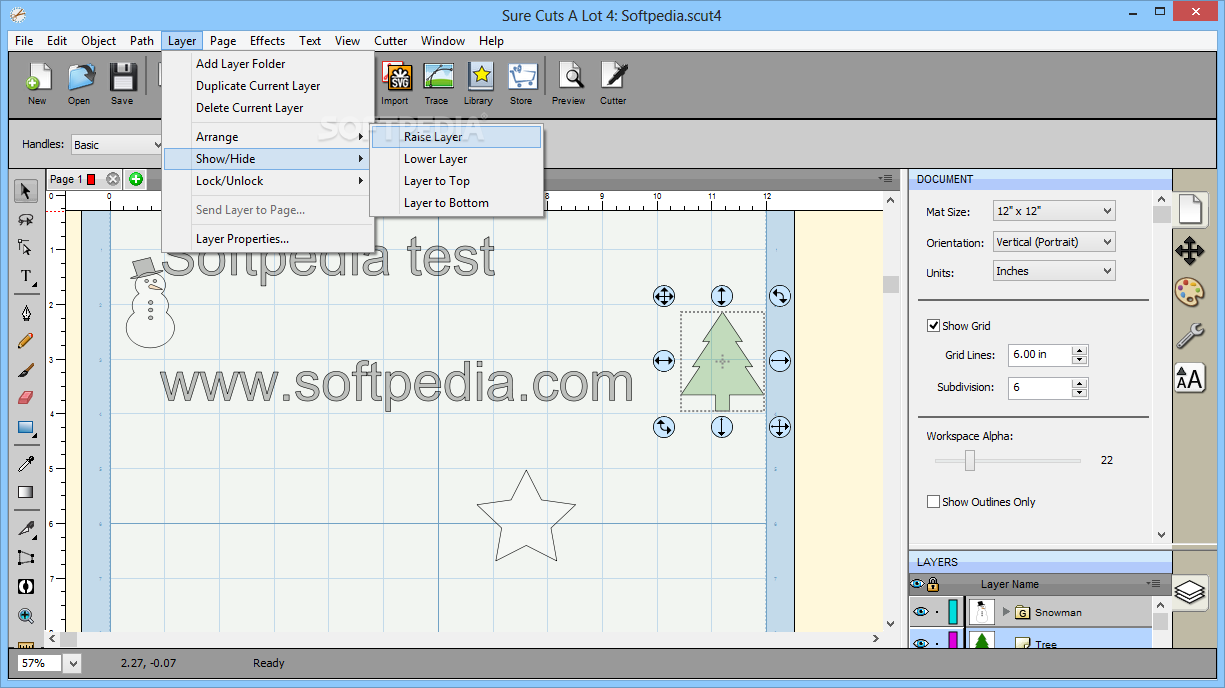
Task: Hide the Snowman layer eye icon
Action: tap(921, 612)
